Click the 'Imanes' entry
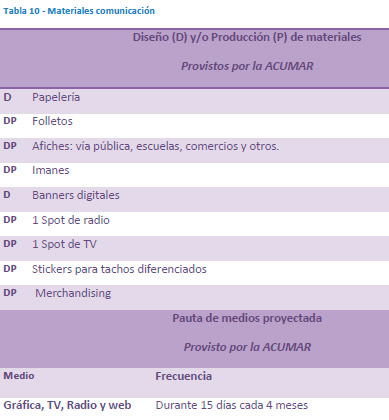389x420 pixels. pos(51,170)
